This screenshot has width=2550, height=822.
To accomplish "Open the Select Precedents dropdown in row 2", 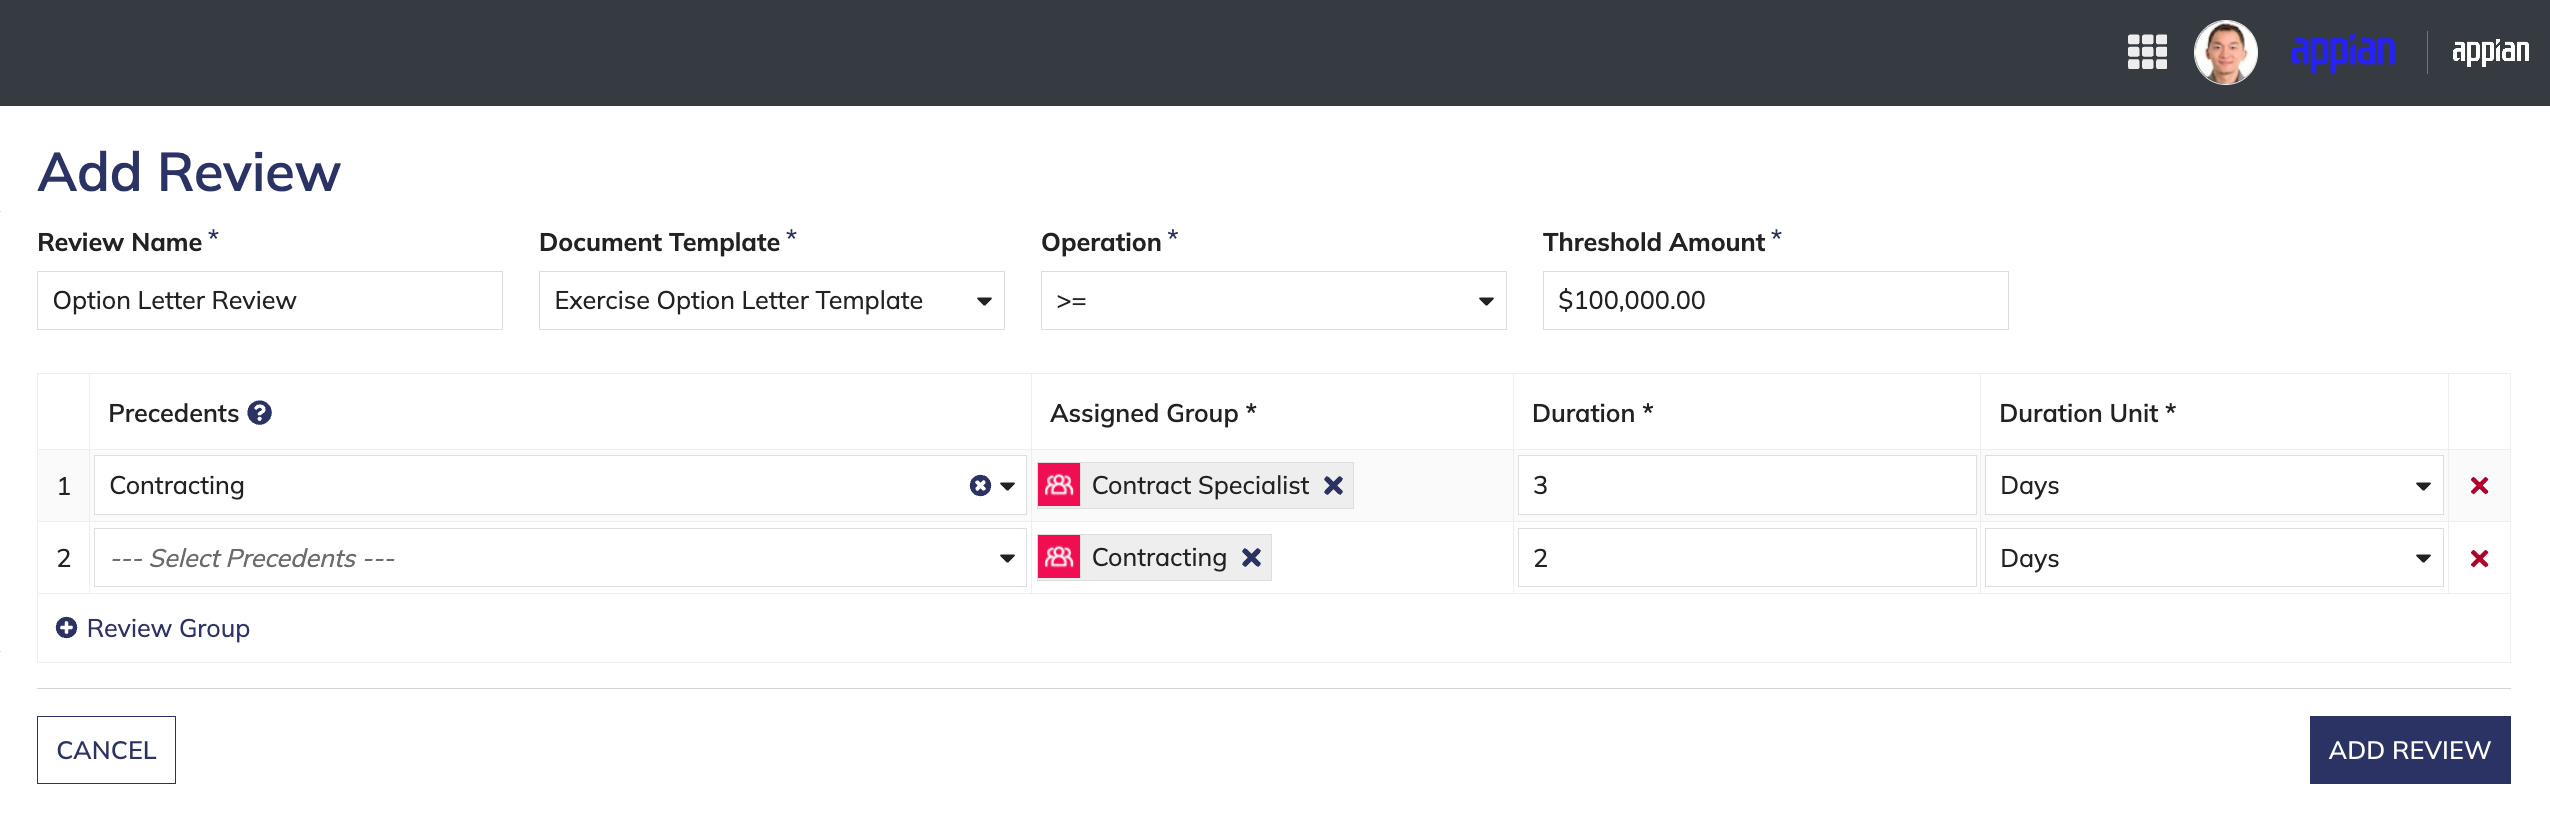I will [x=561, y=558].
